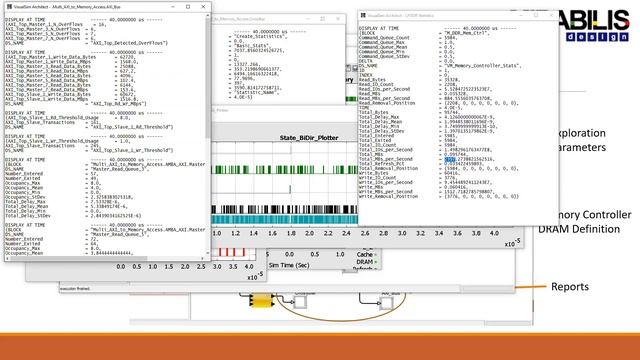Click the 'Sim Time (Sec)' axis label

click(289, 265)
